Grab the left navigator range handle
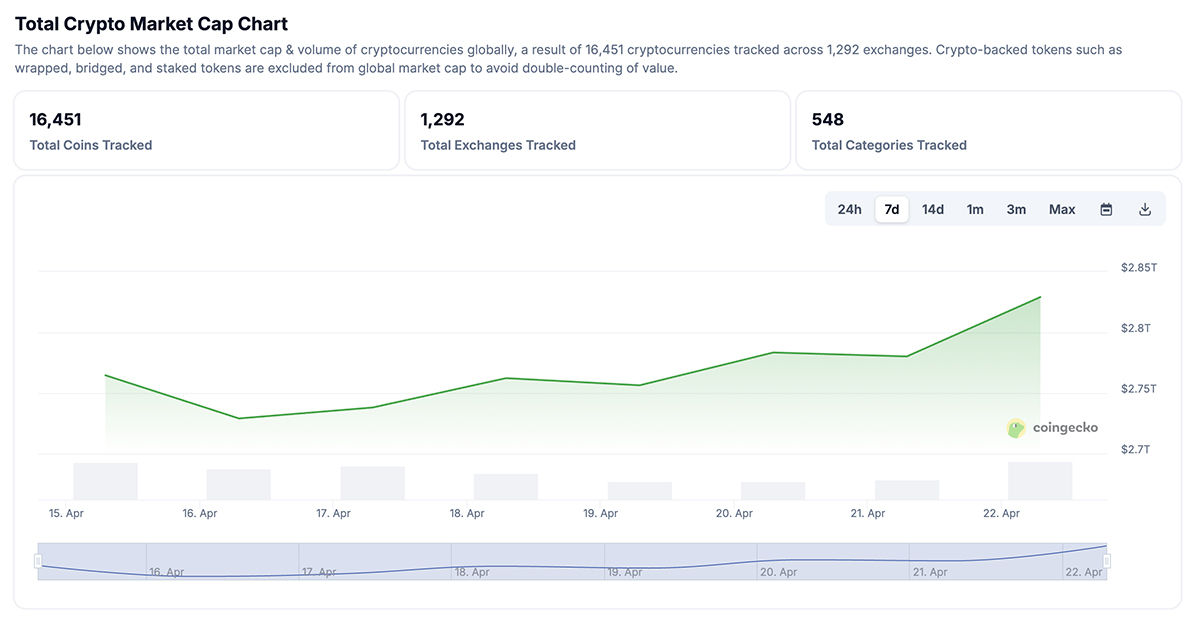The height and width of the screenshot is (630, 1200). coord(38,561)
